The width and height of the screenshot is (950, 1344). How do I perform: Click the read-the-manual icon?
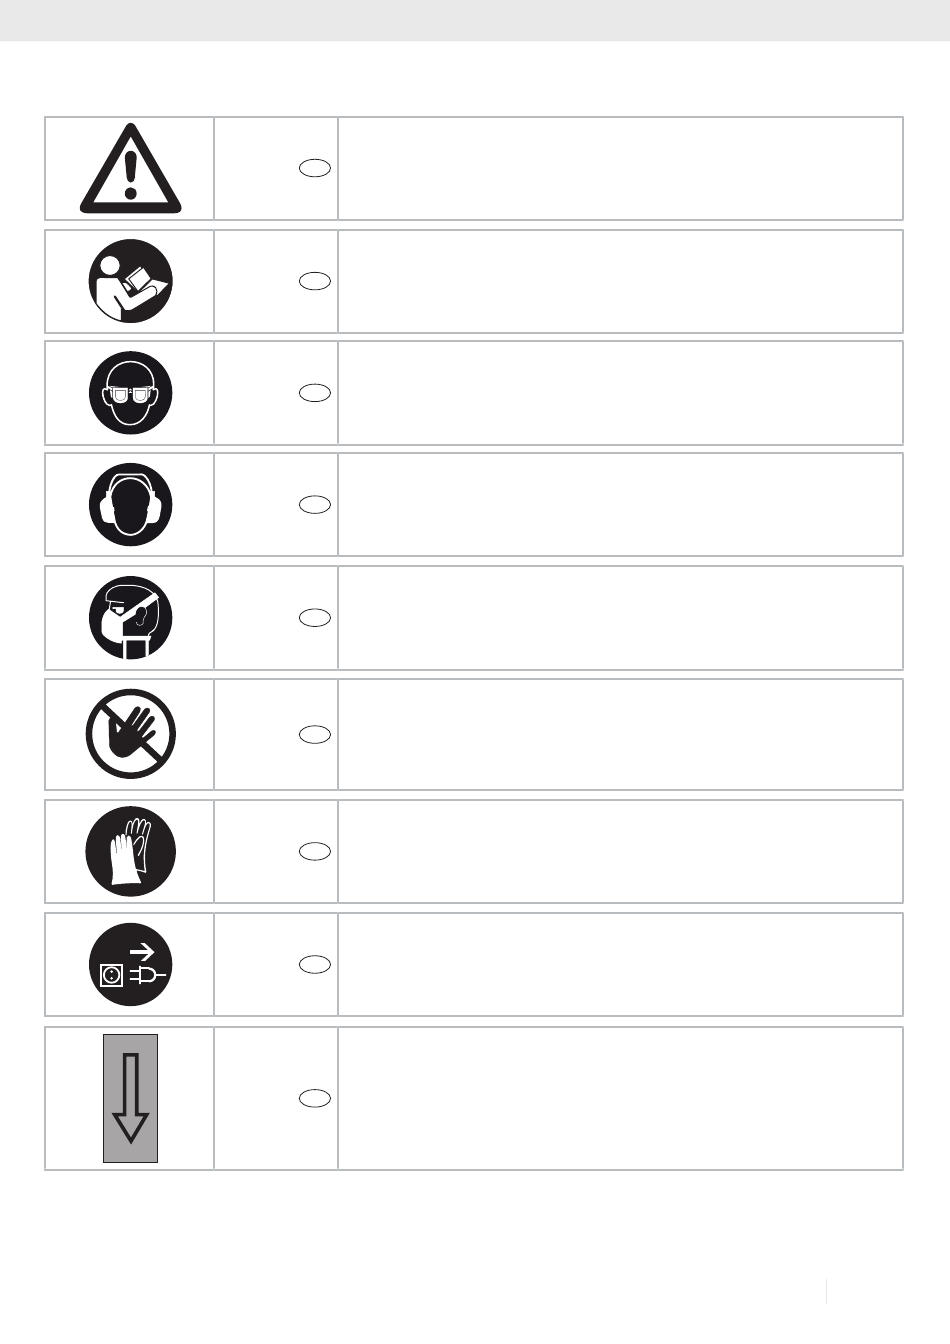click(131, 281)
